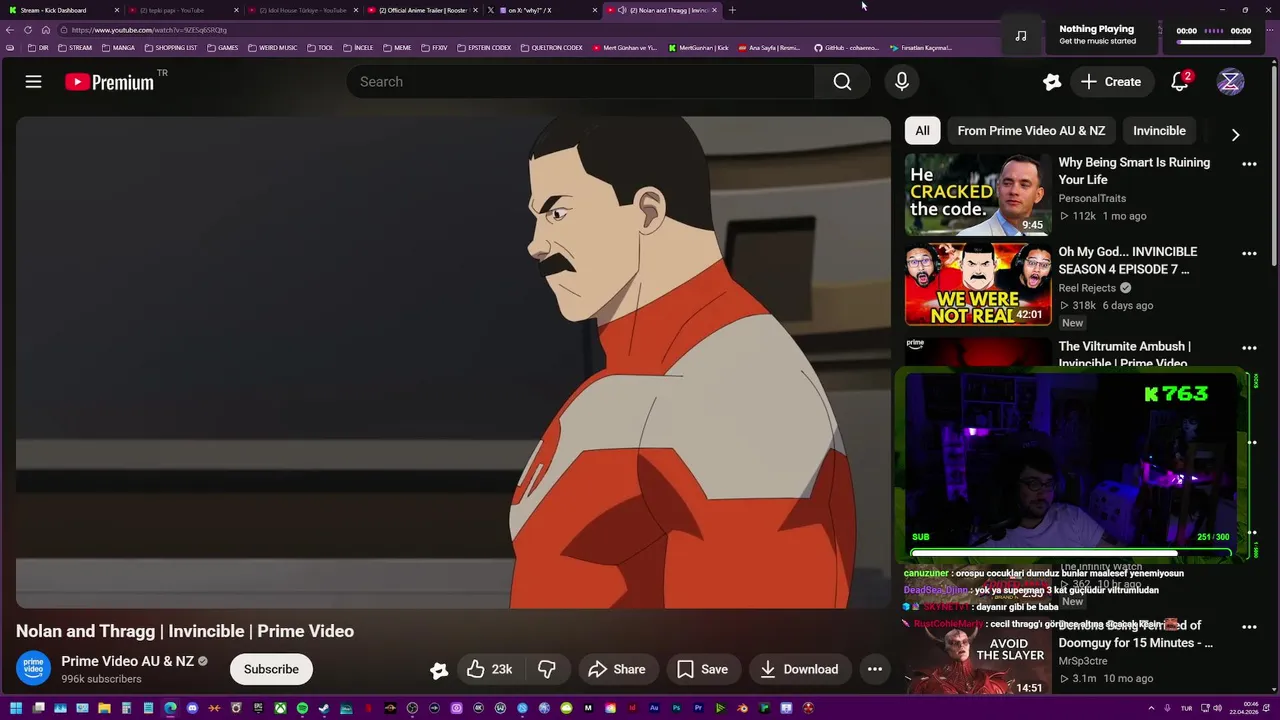Switch to tepki papi YouTube tab
Screen dimensions: 1280x720
[x=183, y=10]
